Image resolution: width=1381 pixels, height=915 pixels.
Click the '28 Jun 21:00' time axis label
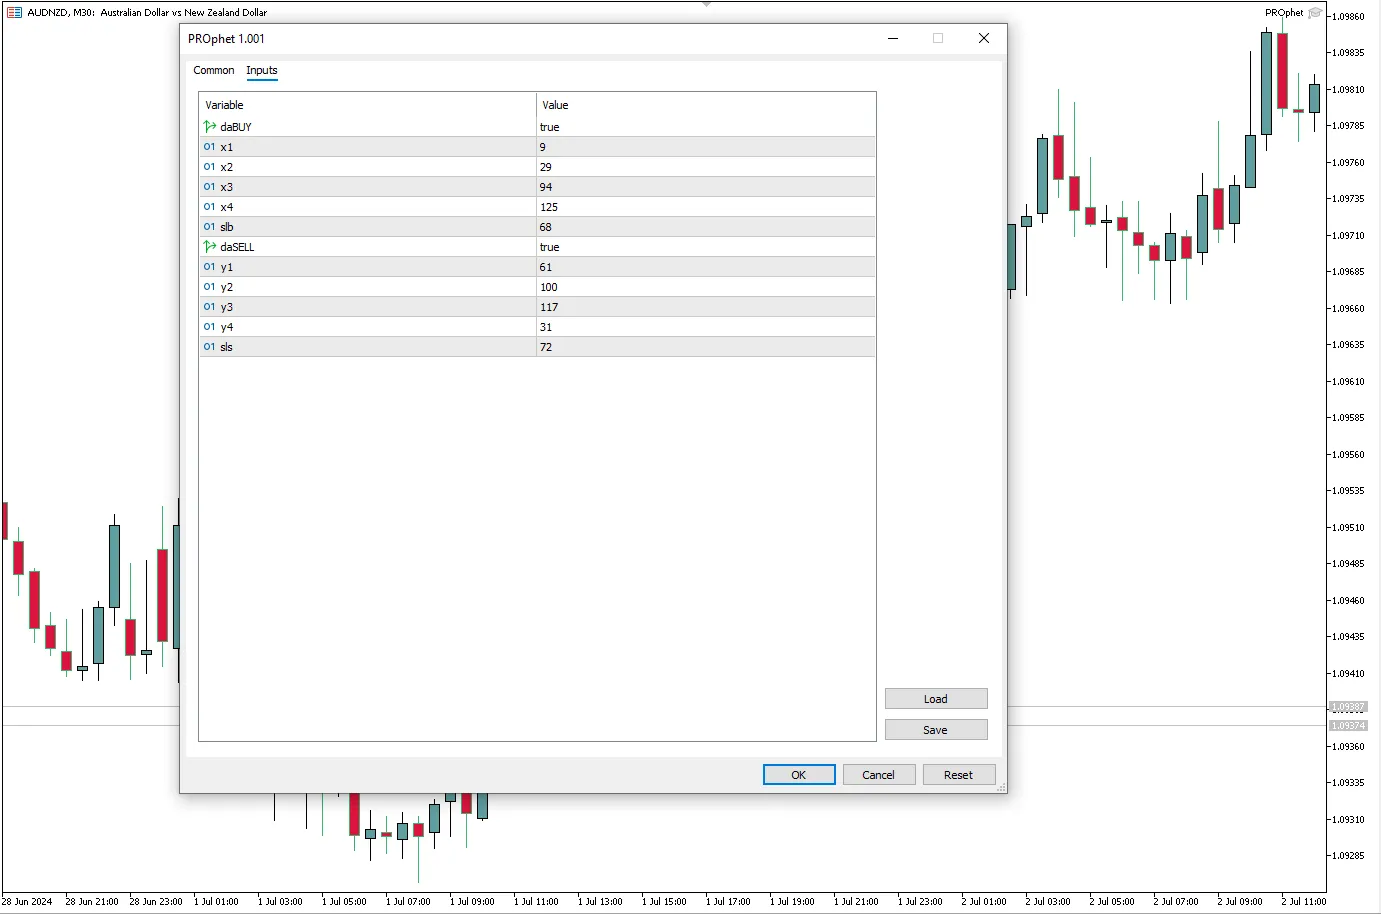click(x=92, y=902)
